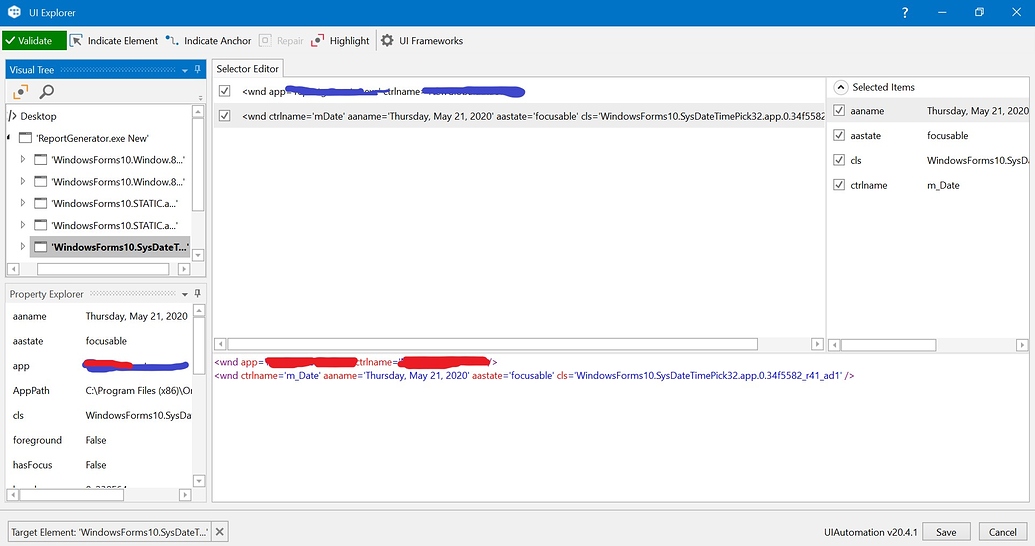Screen dimensions: 1035x546
Task: Select the Desktop node in Visual Tree
Action: pyautogui.click(x=38, y=116)
